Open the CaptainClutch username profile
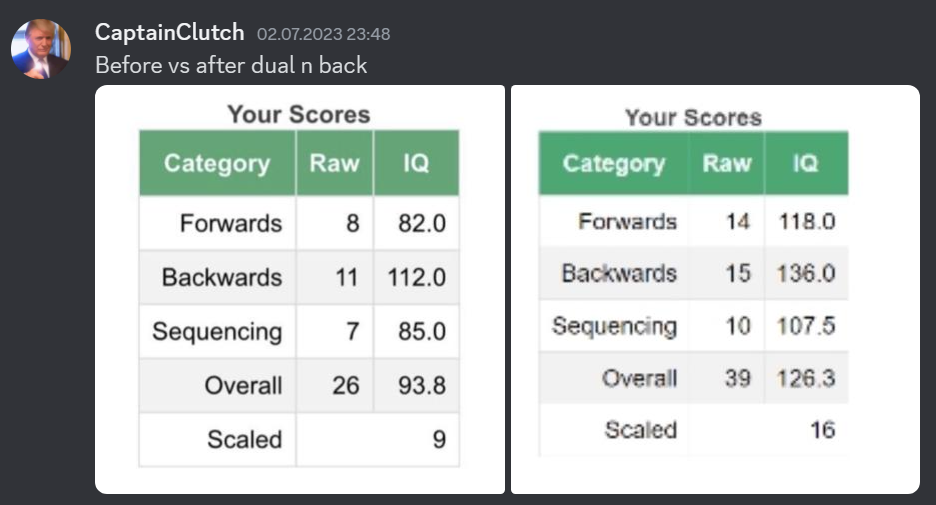Viewport: 936px width, 505px height. pos(169,32)
